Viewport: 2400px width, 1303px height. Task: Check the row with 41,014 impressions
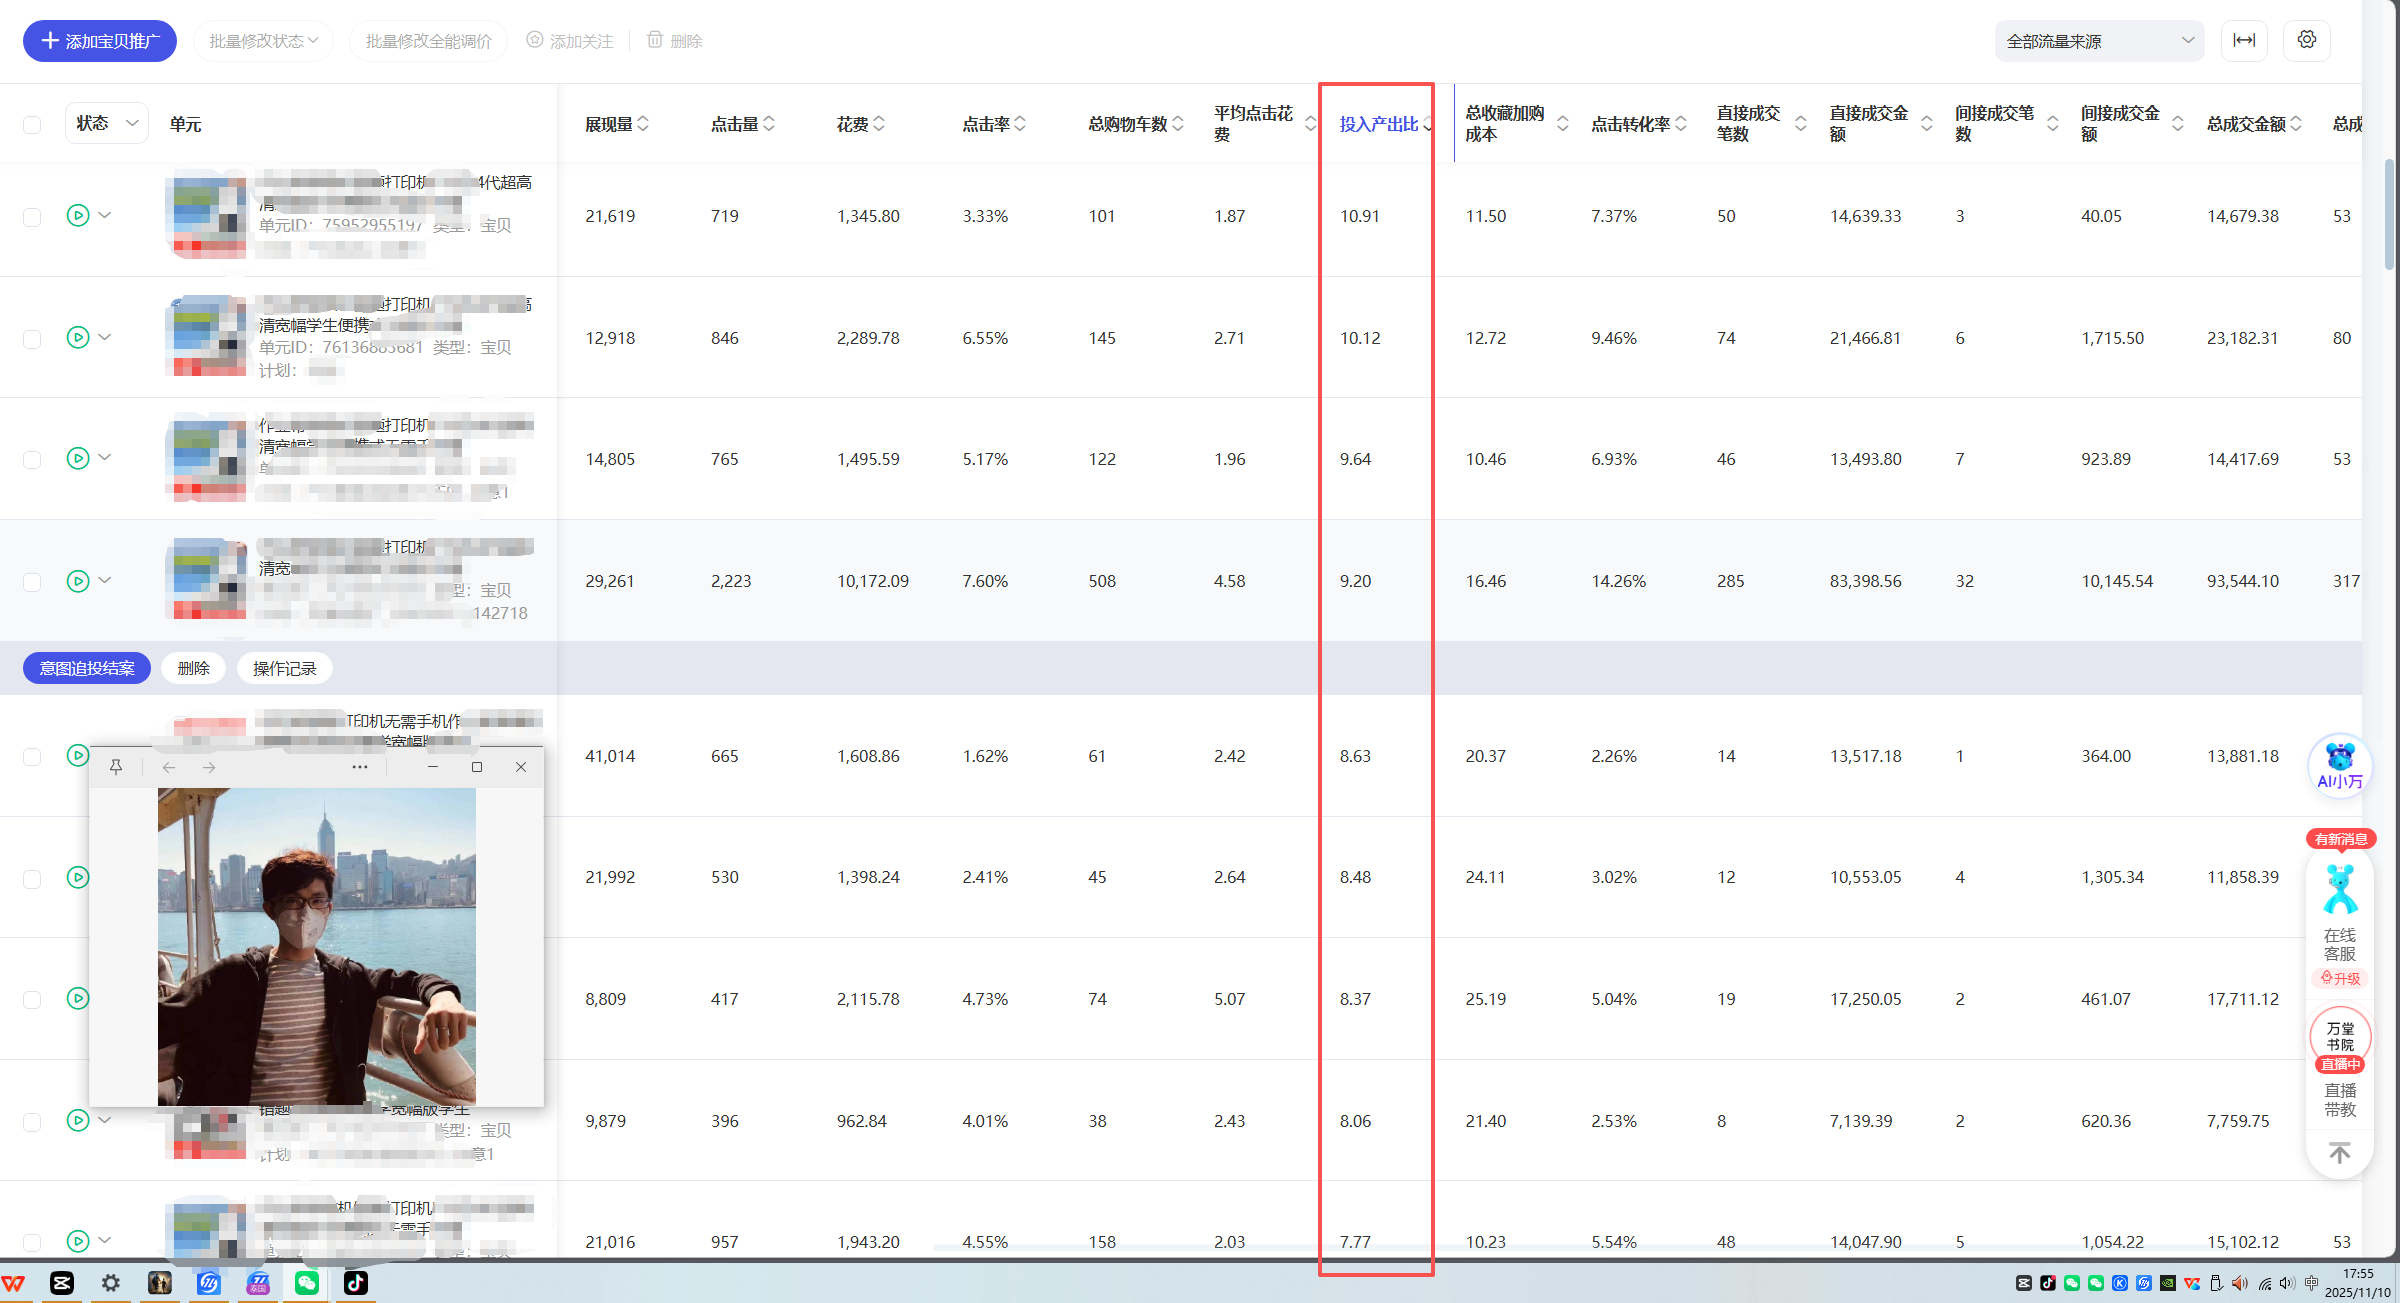[32, 757]
